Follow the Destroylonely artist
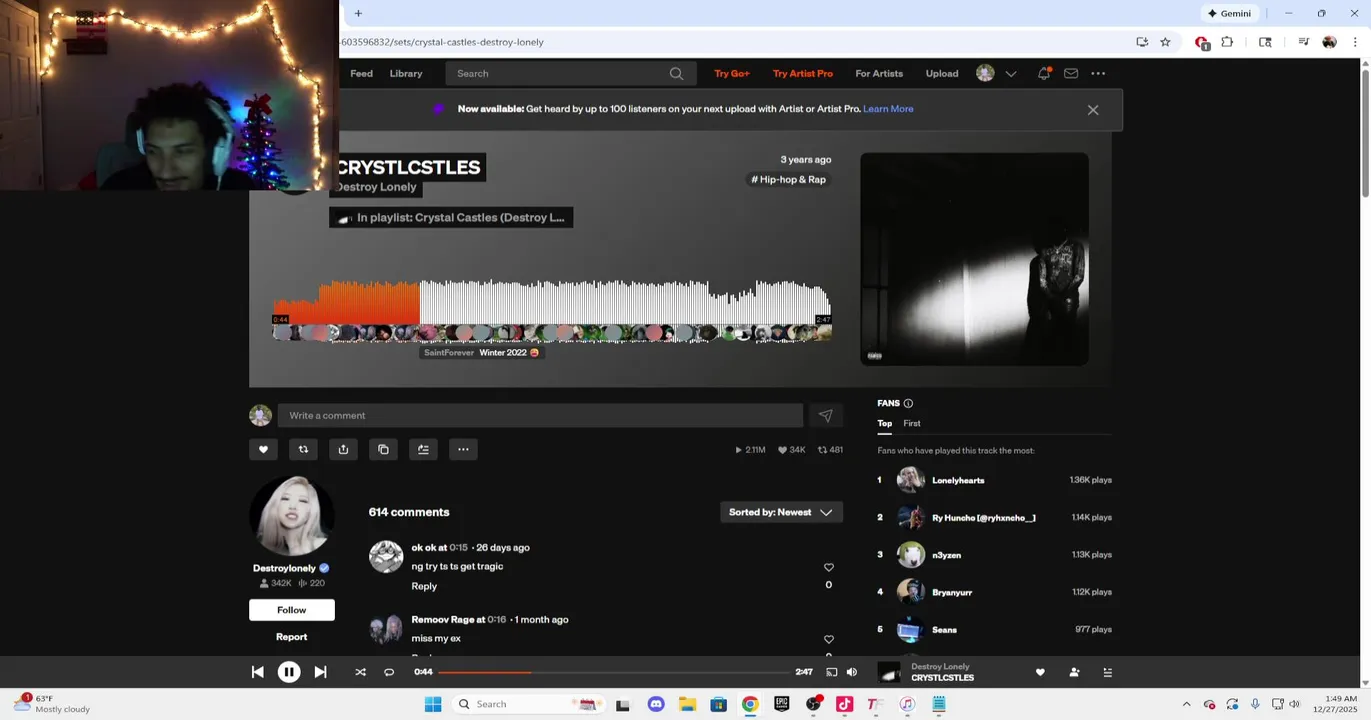 pyautogui.click(x=292, y=611)
